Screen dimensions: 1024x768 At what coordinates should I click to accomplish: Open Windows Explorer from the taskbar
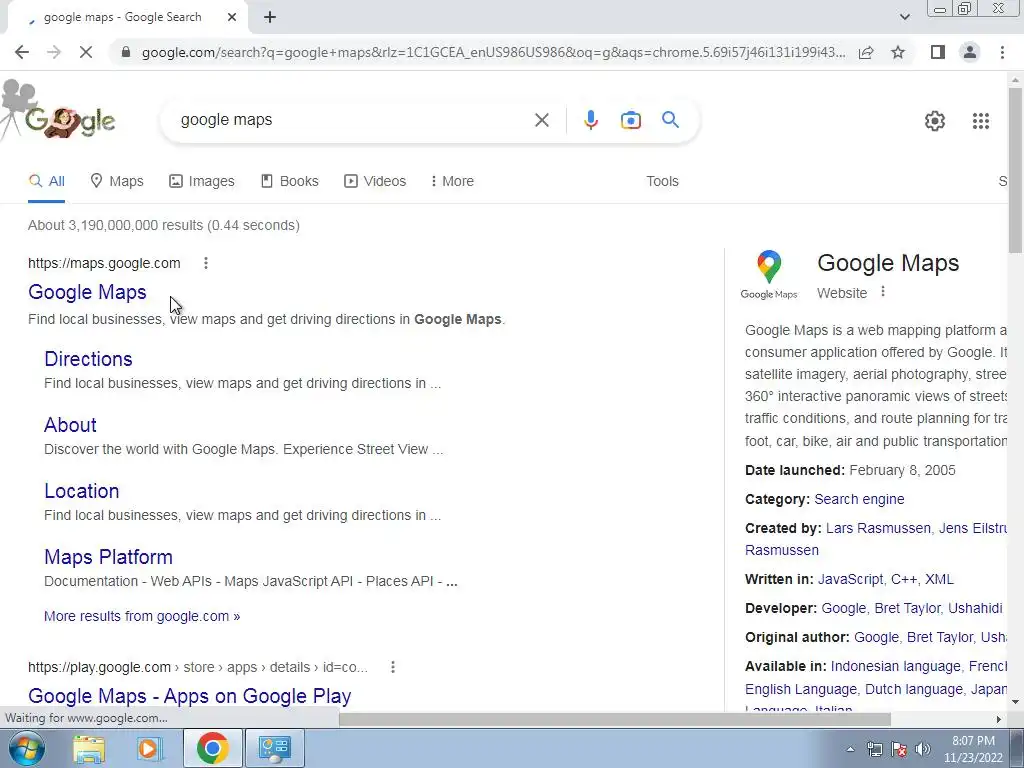[89, 748]
